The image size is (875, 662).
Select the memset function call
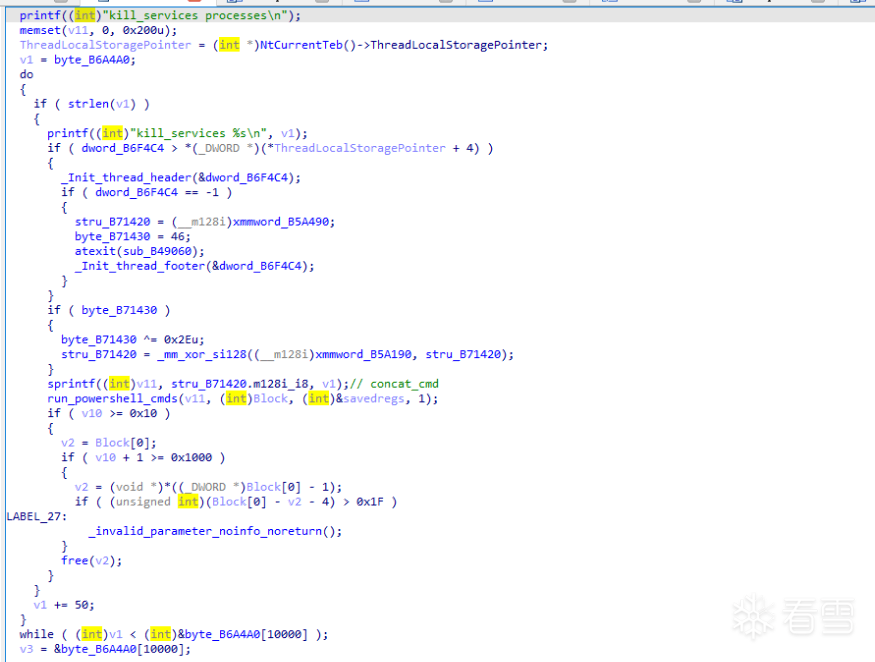pyautogui.click(x=40, y=30)
